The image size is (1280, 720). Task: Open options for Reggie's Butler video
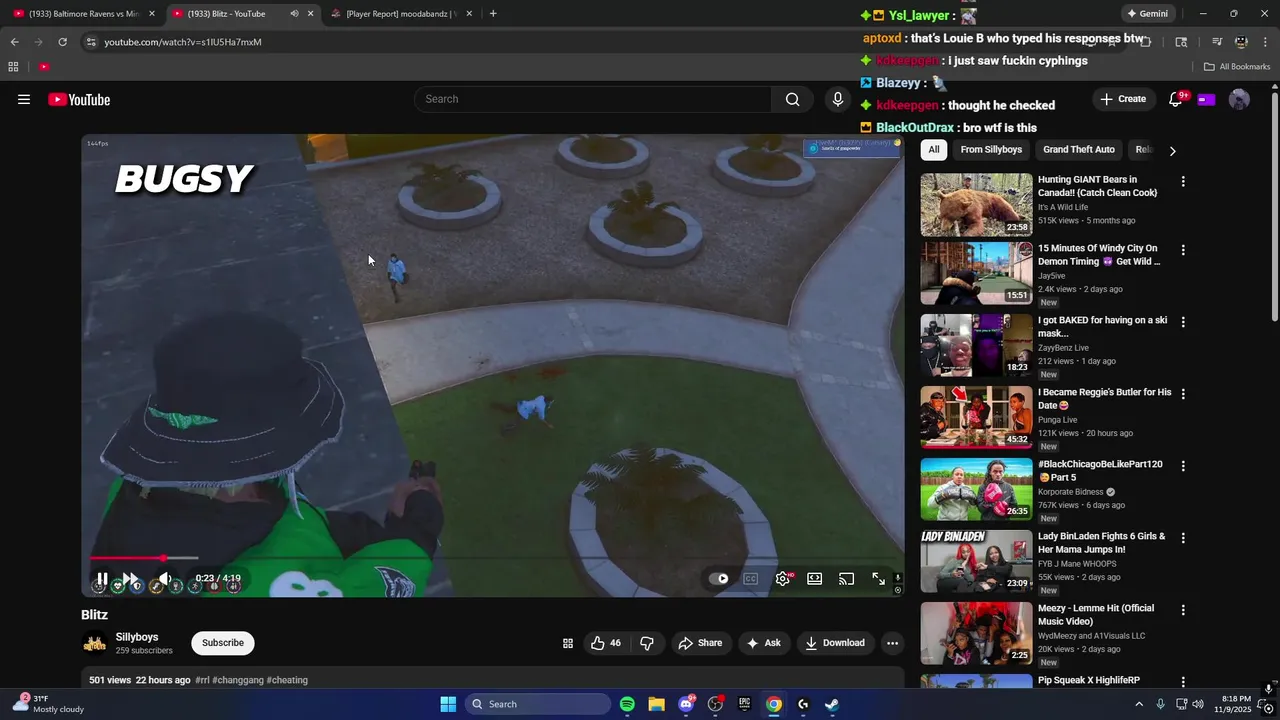1183,394
